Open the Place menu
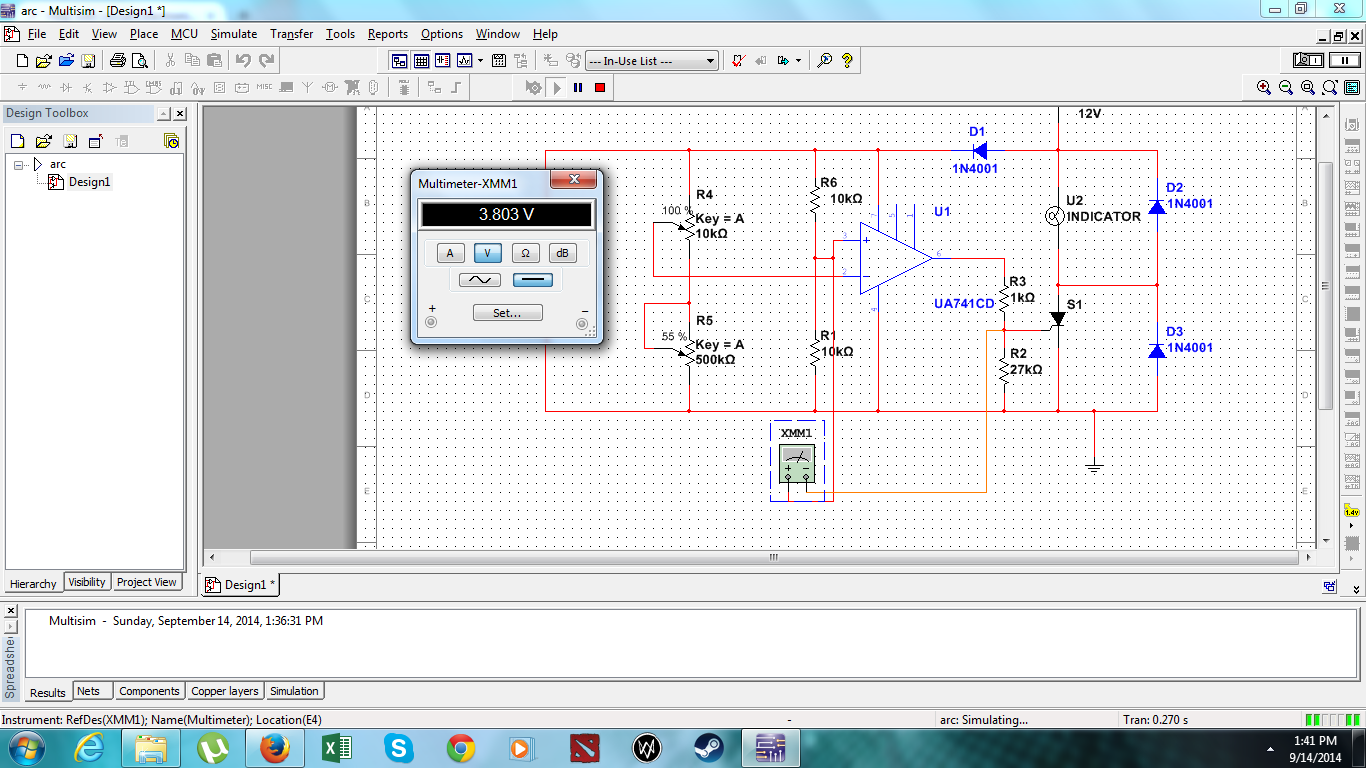Viewport: 1366px width, 768px height. coord(144,34)
